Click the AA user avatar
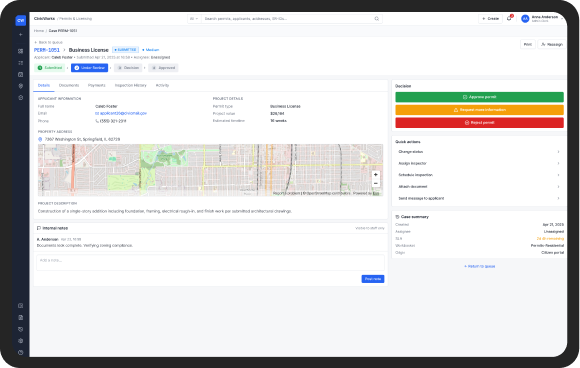The width and height of the screenshot is (580, 368). point(525,18)
